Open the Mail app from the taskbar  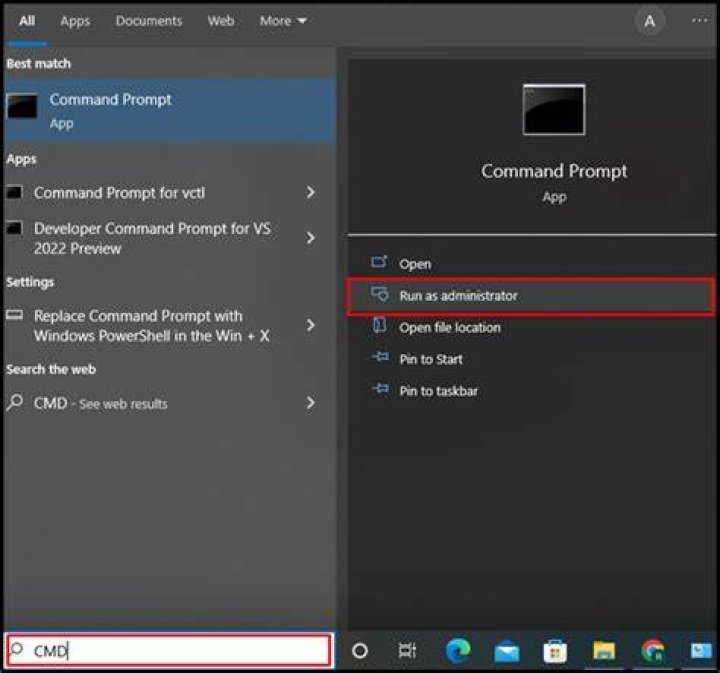coord(506,652)
